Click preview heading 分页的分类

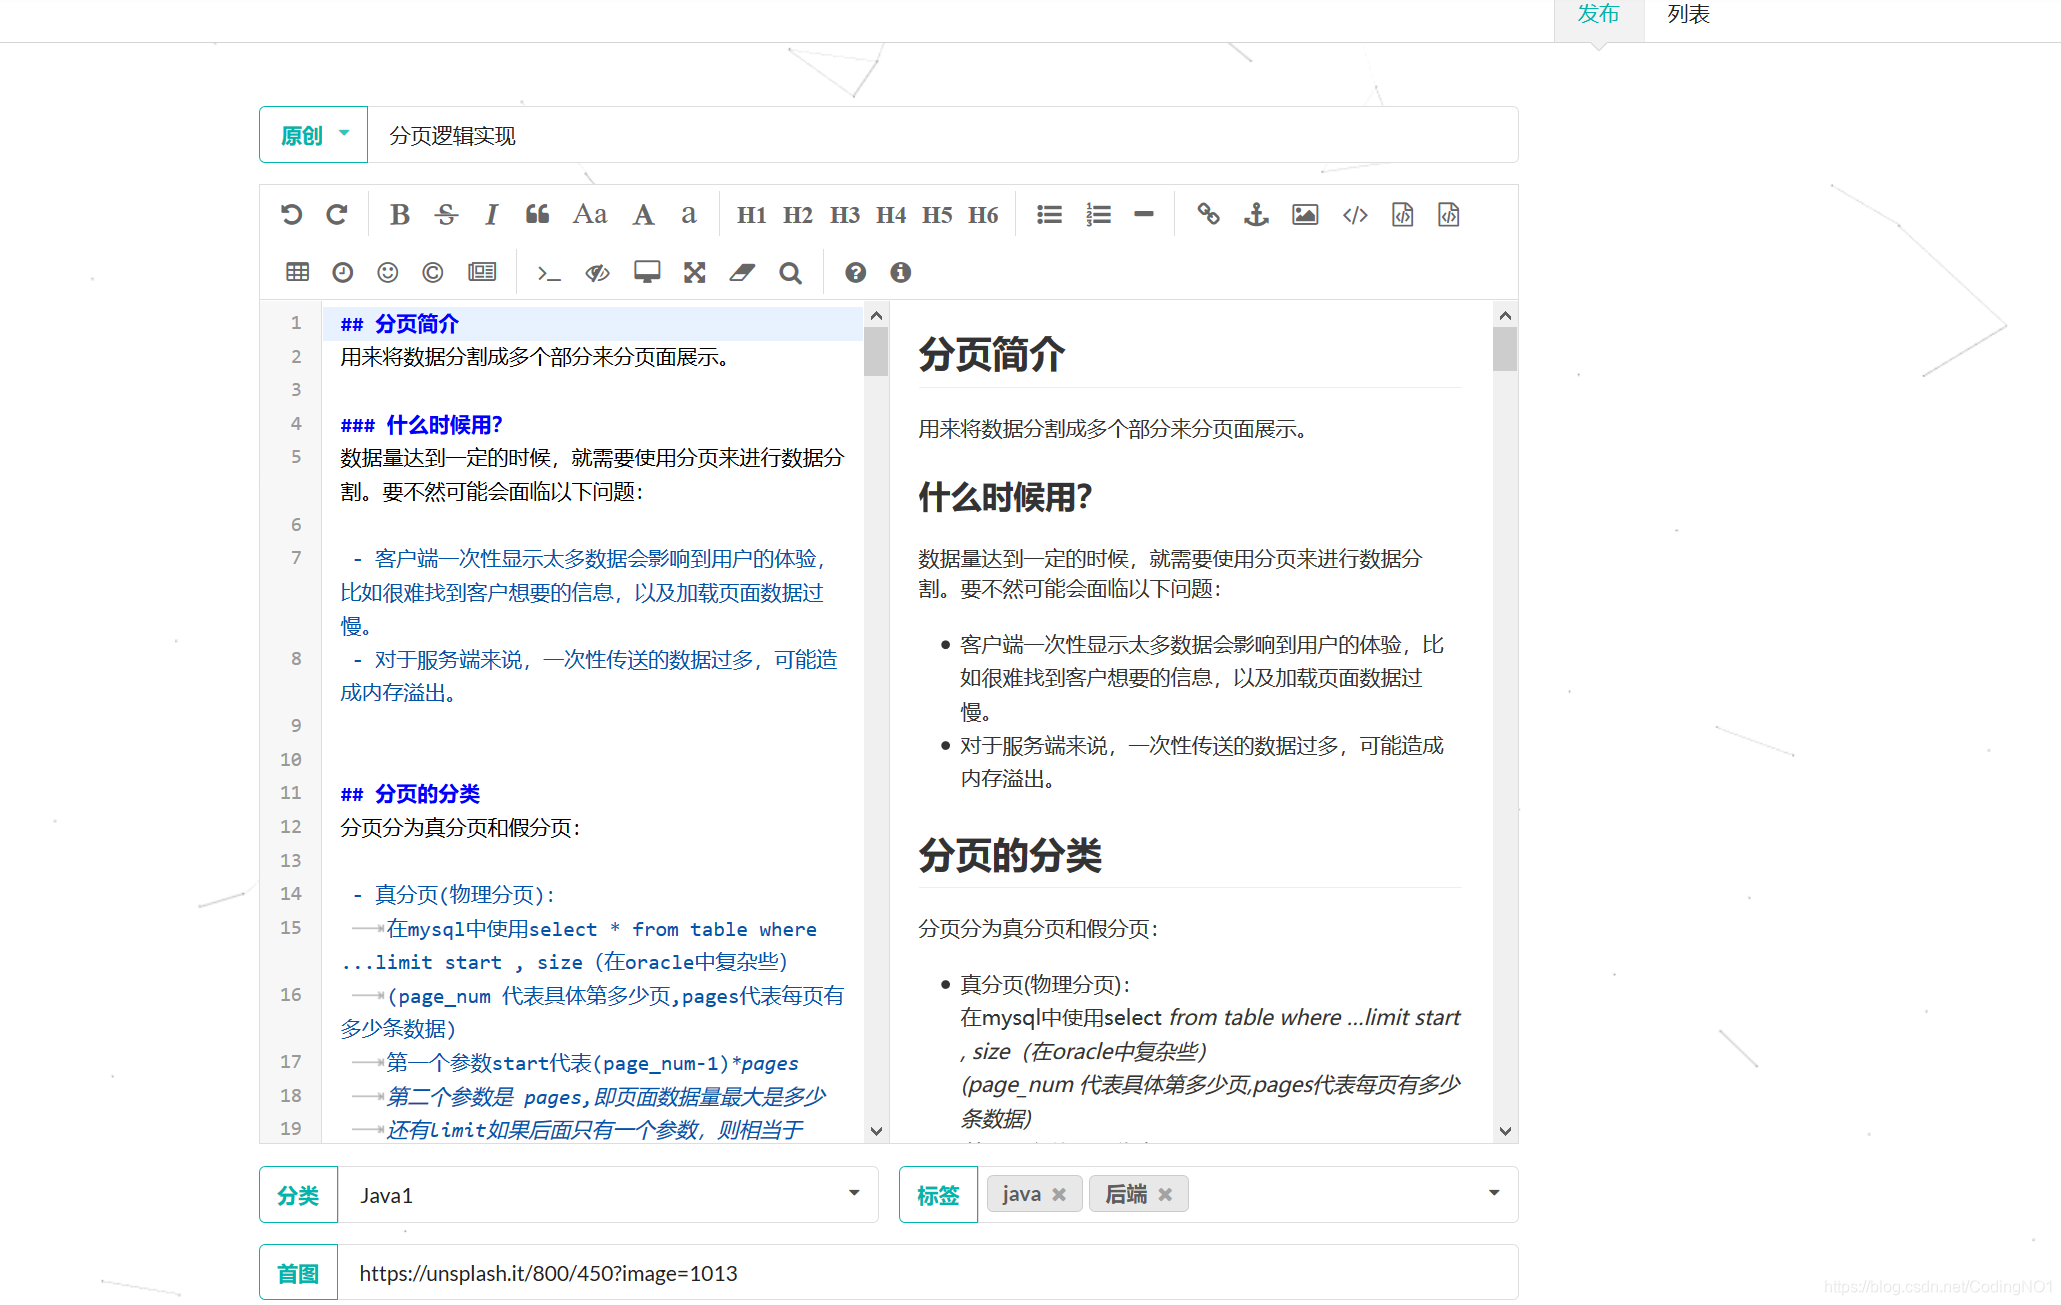1010,855
